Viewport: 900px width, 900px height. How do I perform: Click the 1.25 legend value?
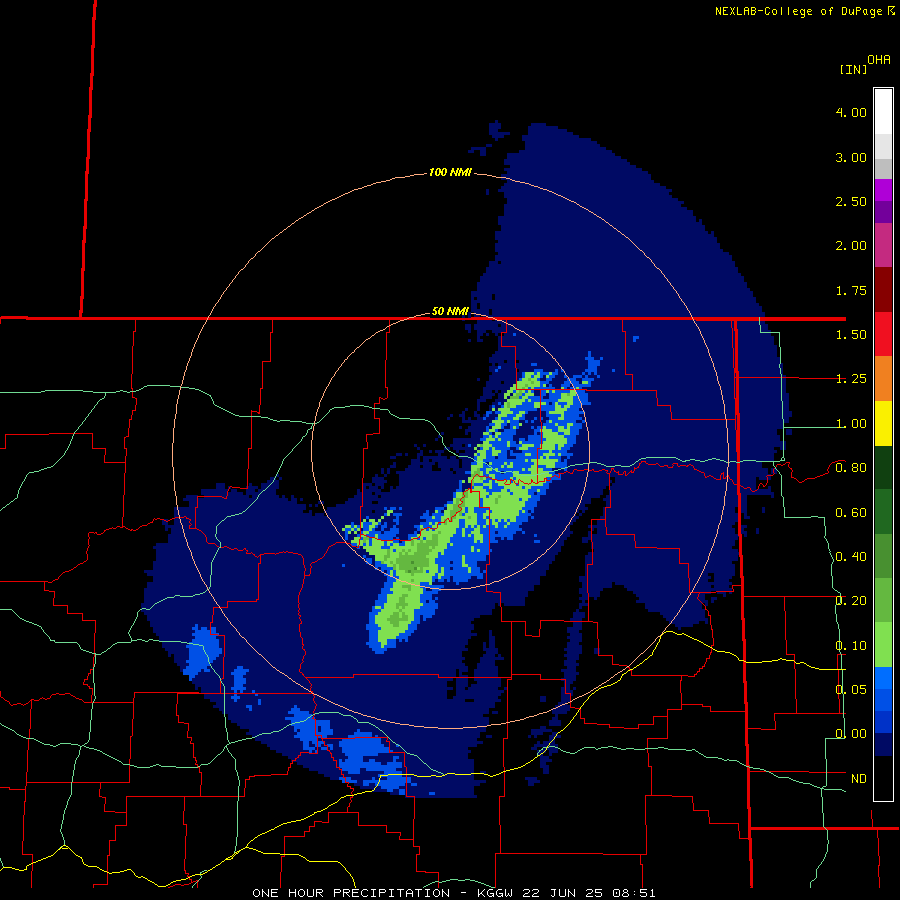point(851,379)
